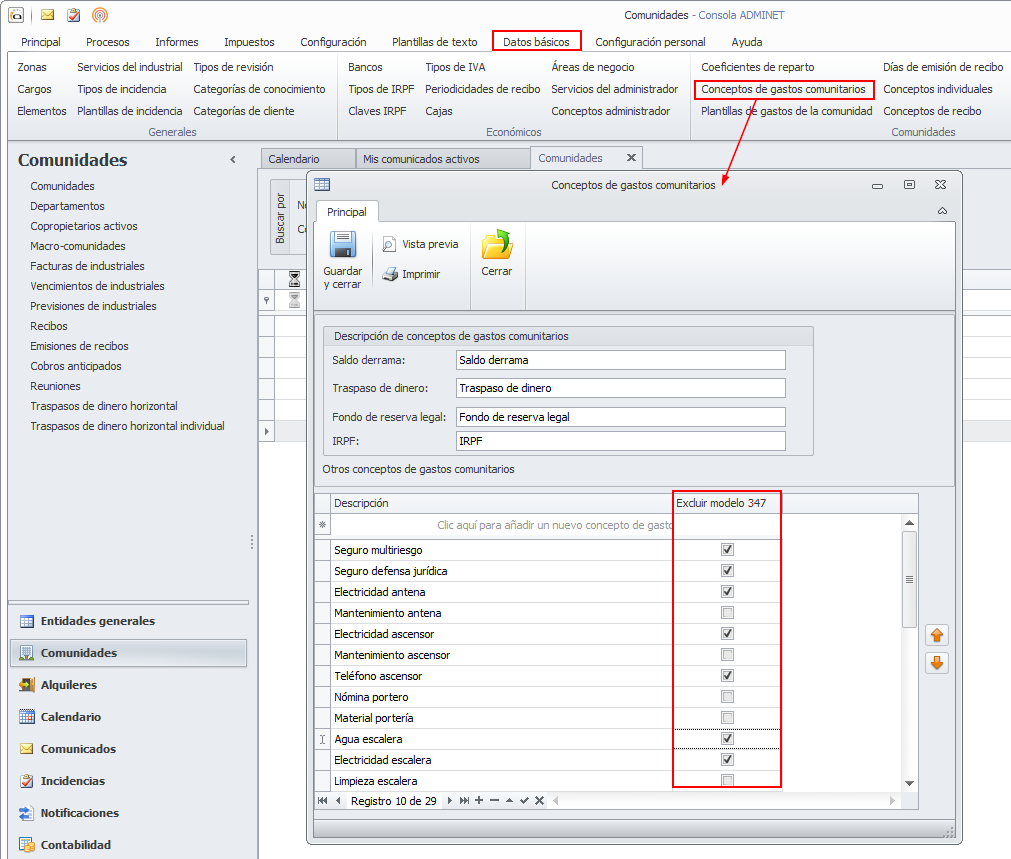The width and height of the screenshot is (1011, 859).
Task: Open the Incidencias module in sidebar
Action: [x=72, y=781]
